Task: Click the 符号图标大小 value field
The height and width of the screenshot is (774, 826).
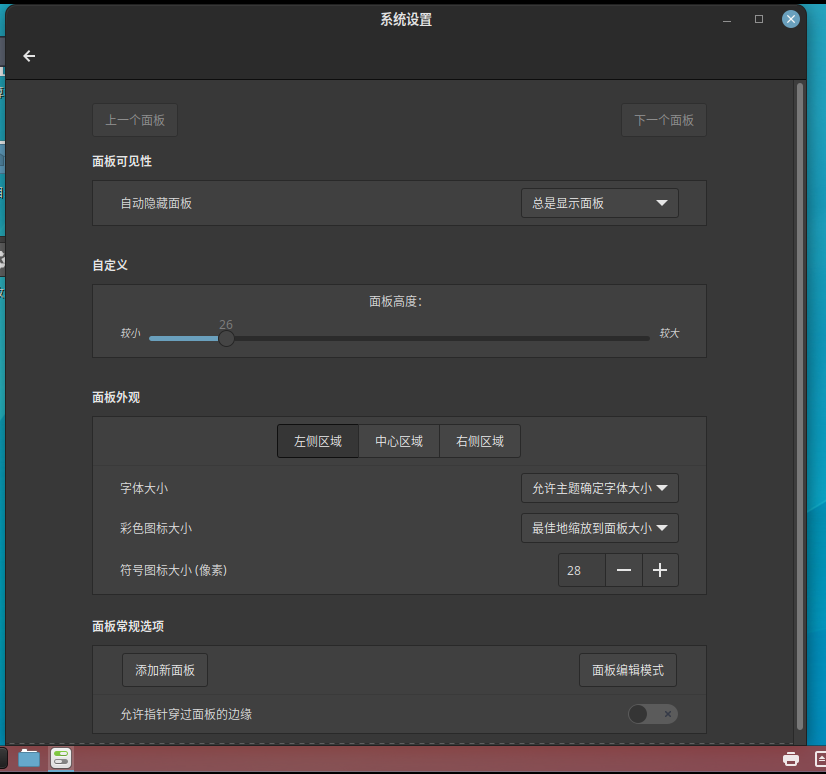Action: (582, 570)
